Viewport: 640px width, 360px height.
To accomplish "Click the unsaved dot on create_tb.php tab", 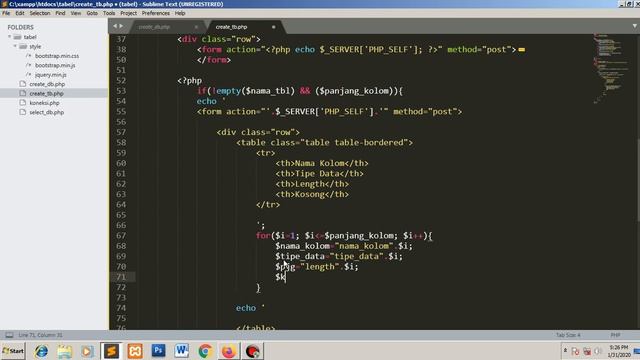I will 273,27.
